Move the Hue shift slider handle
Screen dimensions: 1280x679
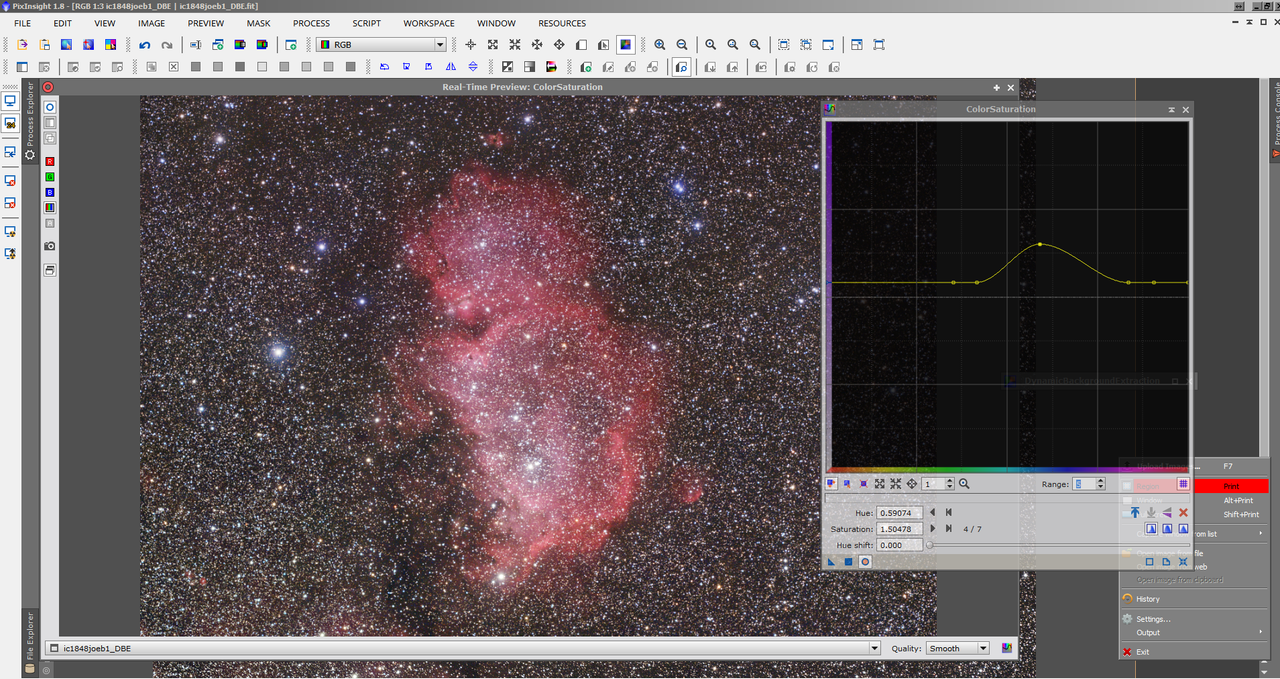point(930,545)
